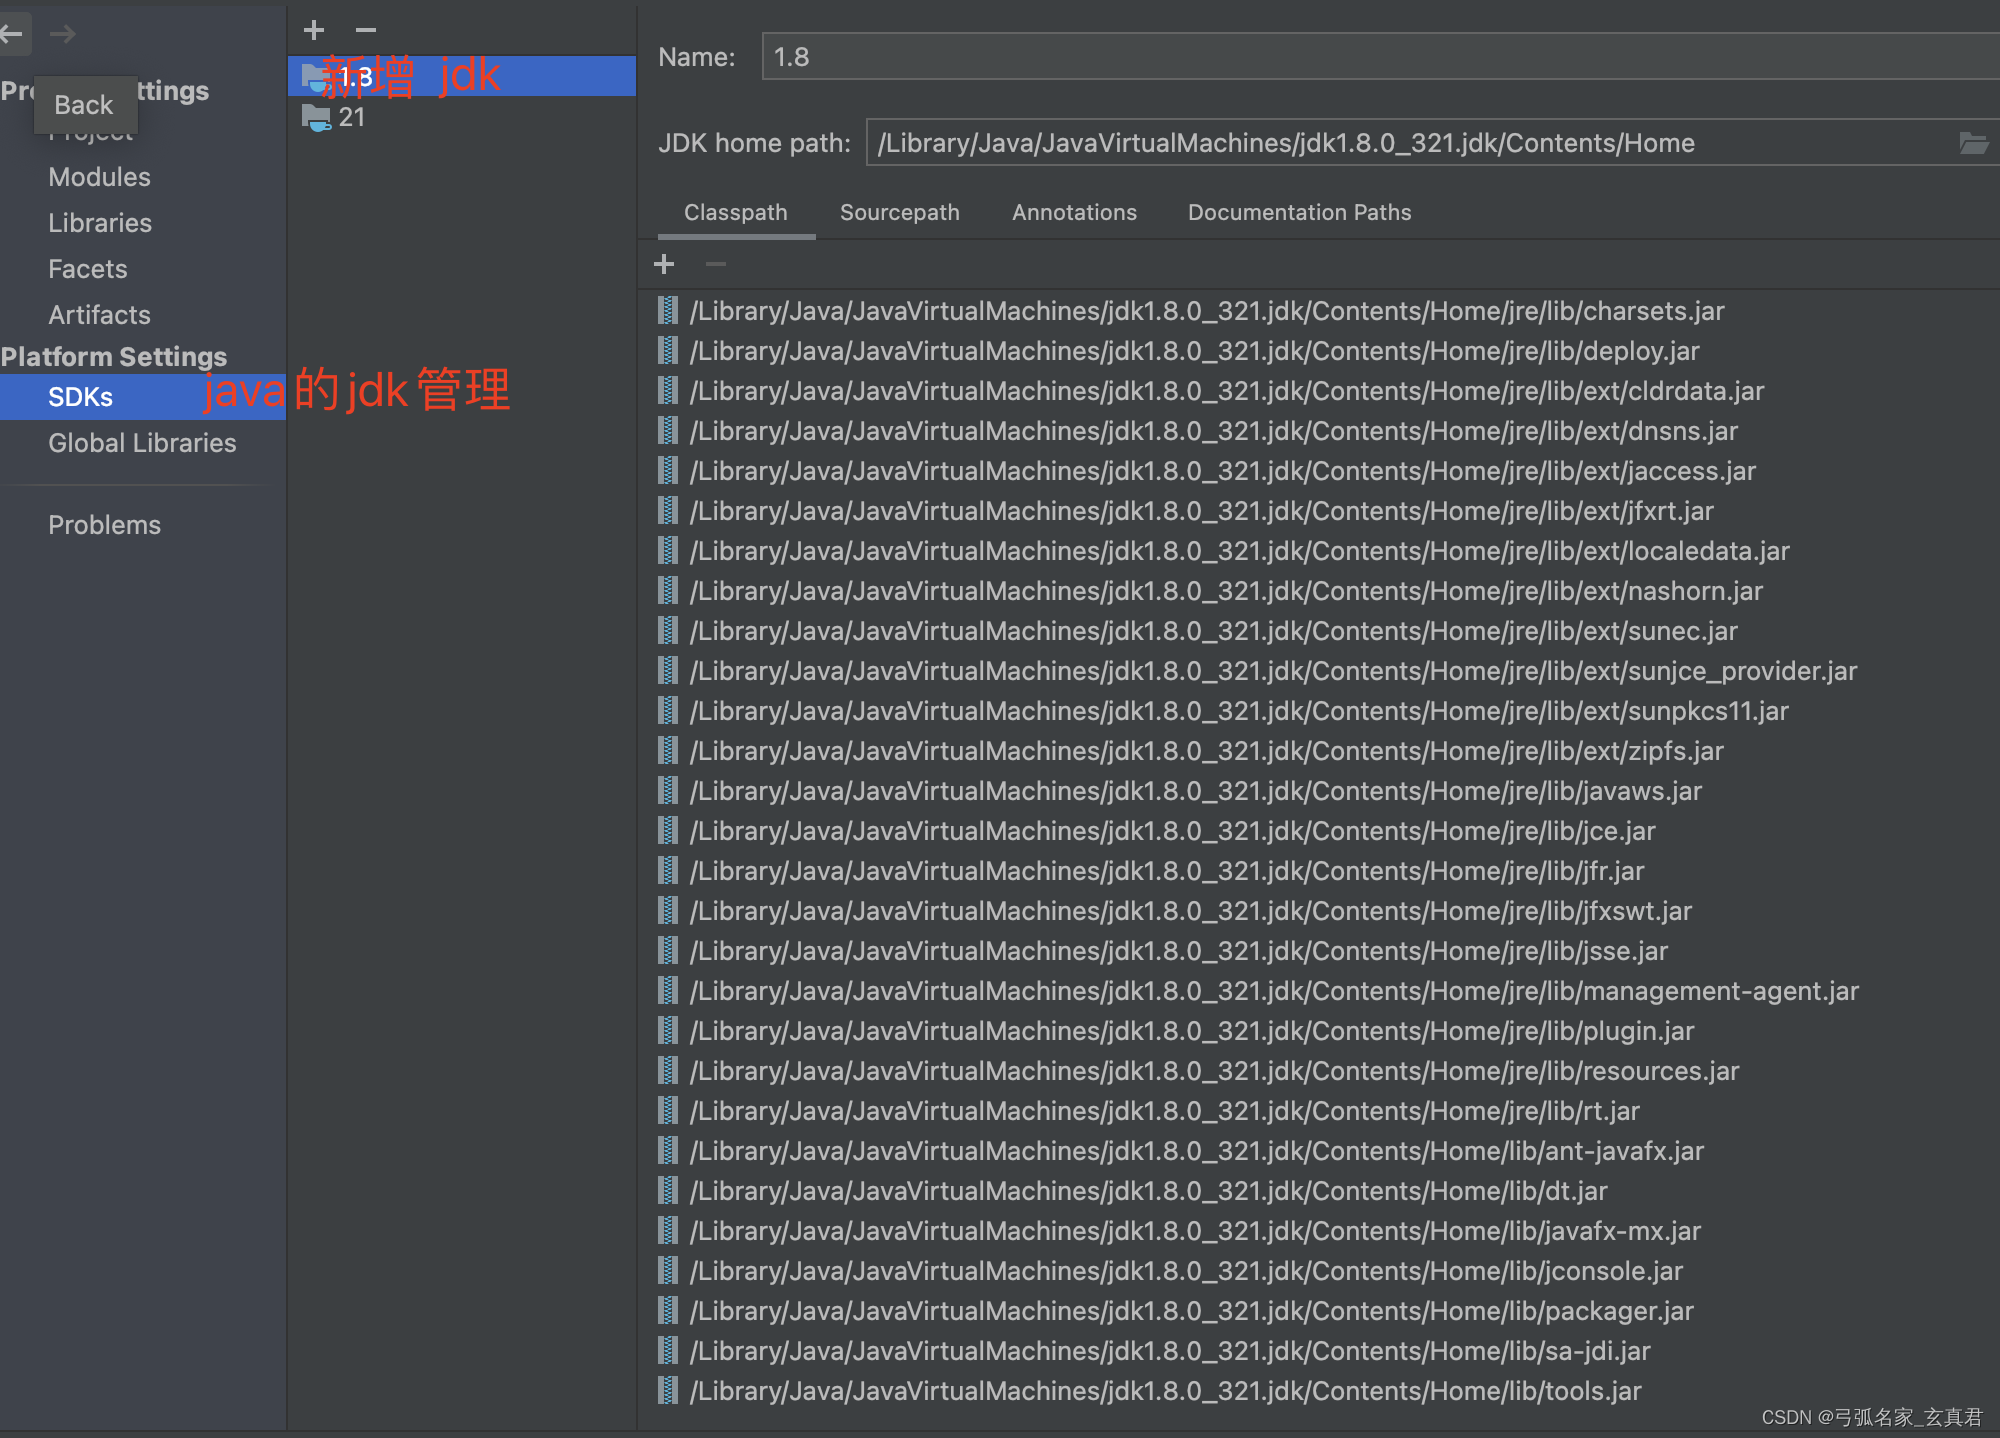Select the SDK 21 folder icon

click(316, 118)
